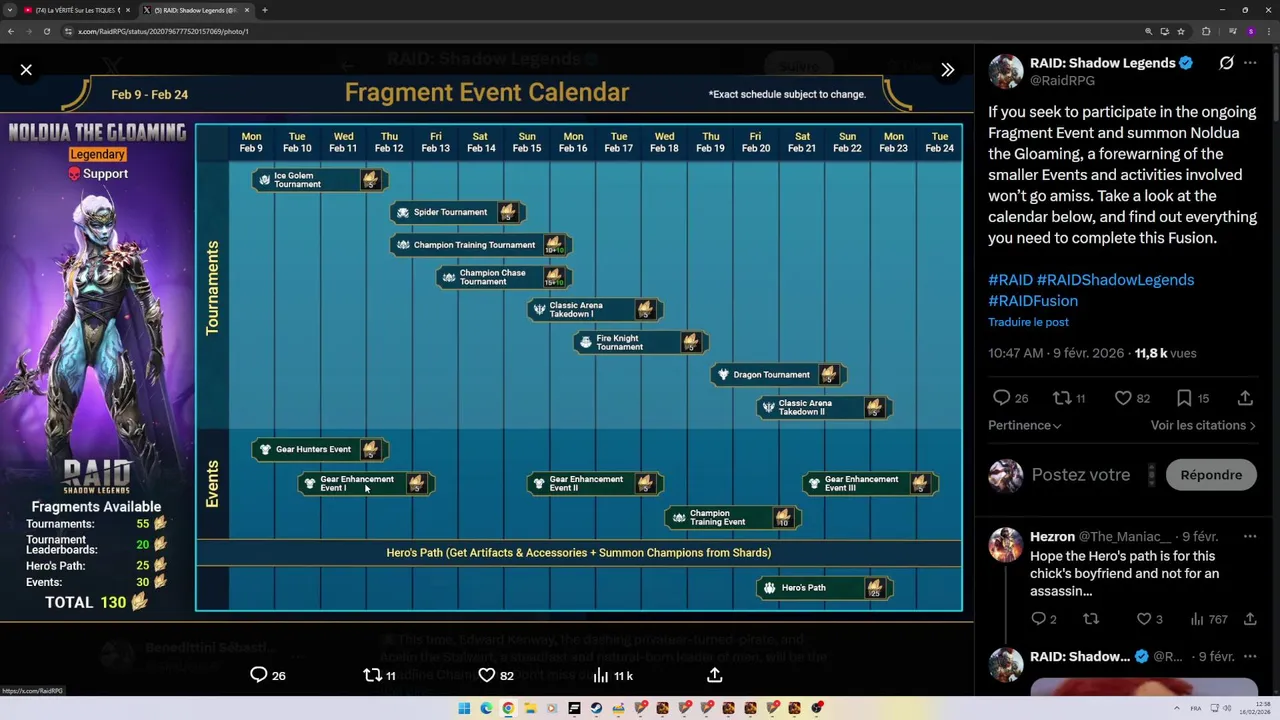Open Microsoft Edge from the taskbar
Screen dimensions: 1280x720
click(486, 708)
